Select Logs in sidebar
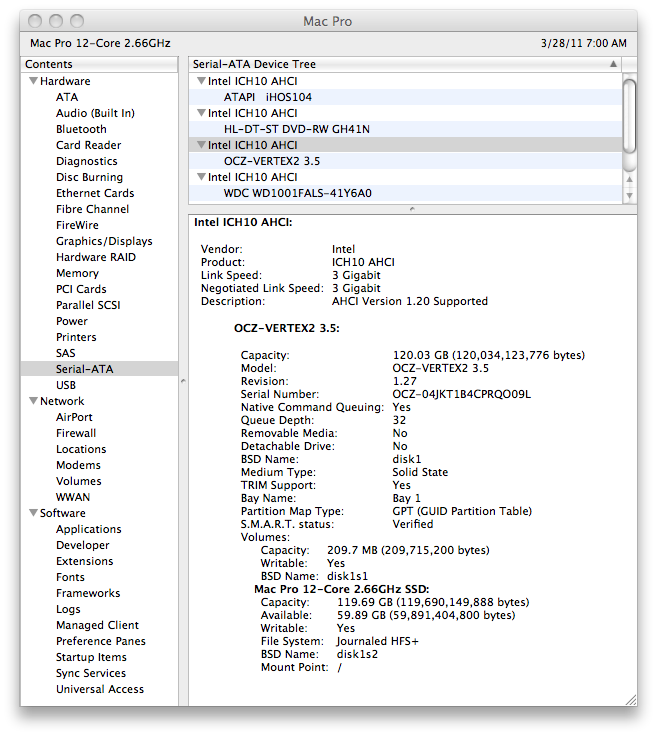This screenshot has width=657, height=736. pos(68,609)
